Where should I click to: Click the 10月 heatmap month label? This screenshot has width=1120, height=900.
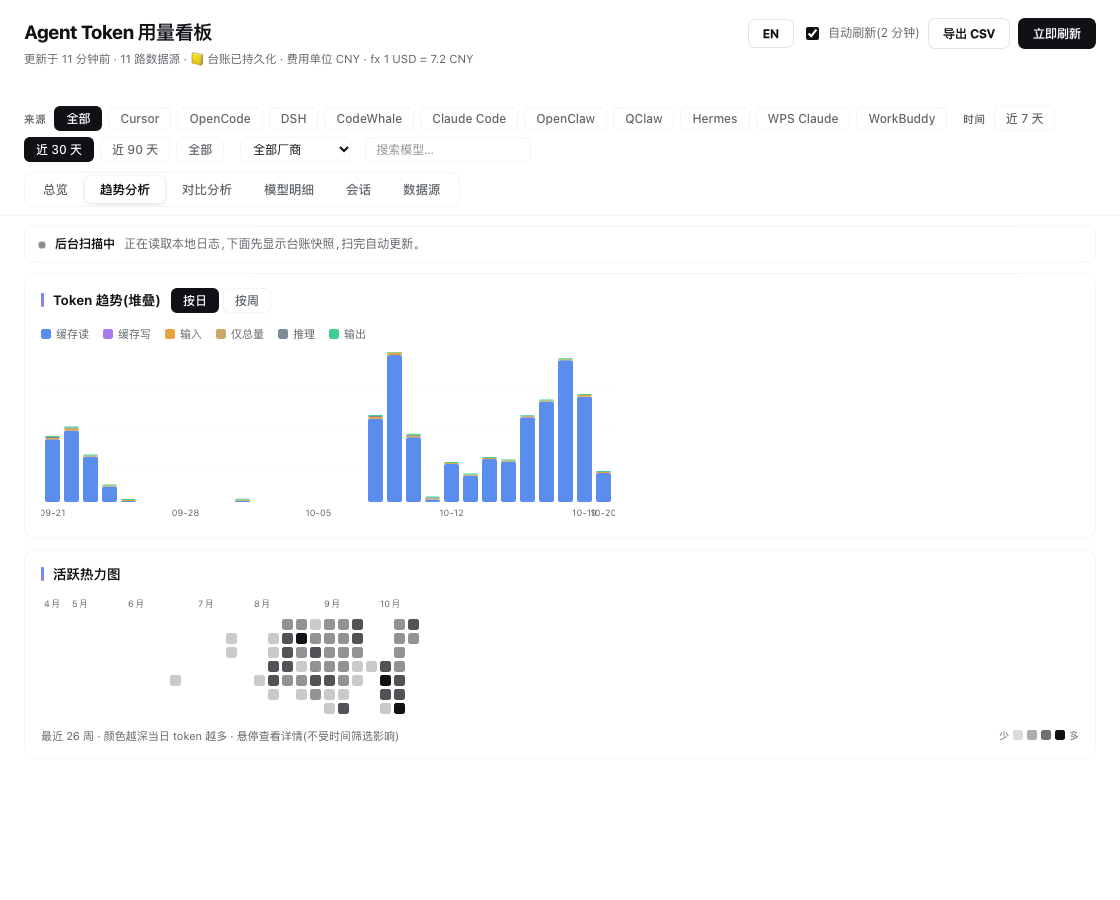coord(390,604)
